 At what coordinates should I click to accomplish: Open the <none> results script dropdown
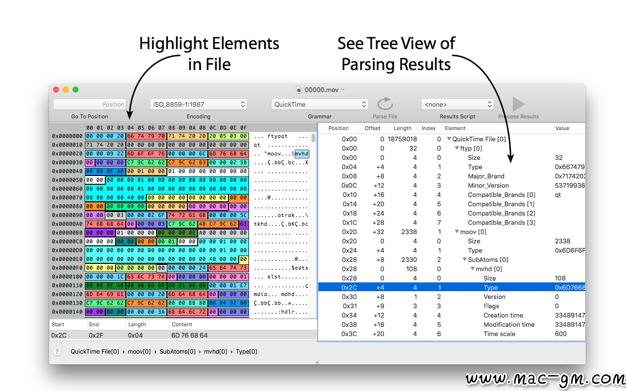[458, 104]
